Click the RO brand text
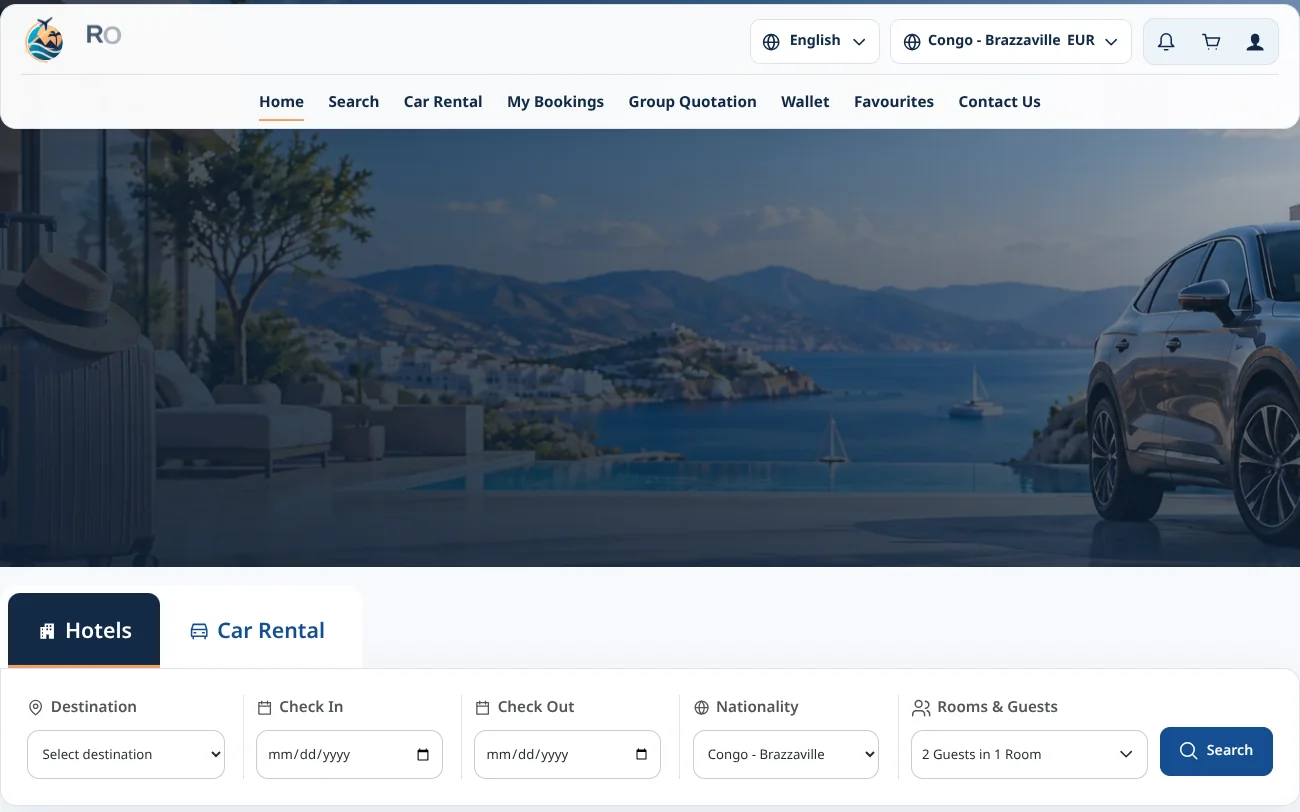Screen dimensions: 1300x812 (103, 35)
